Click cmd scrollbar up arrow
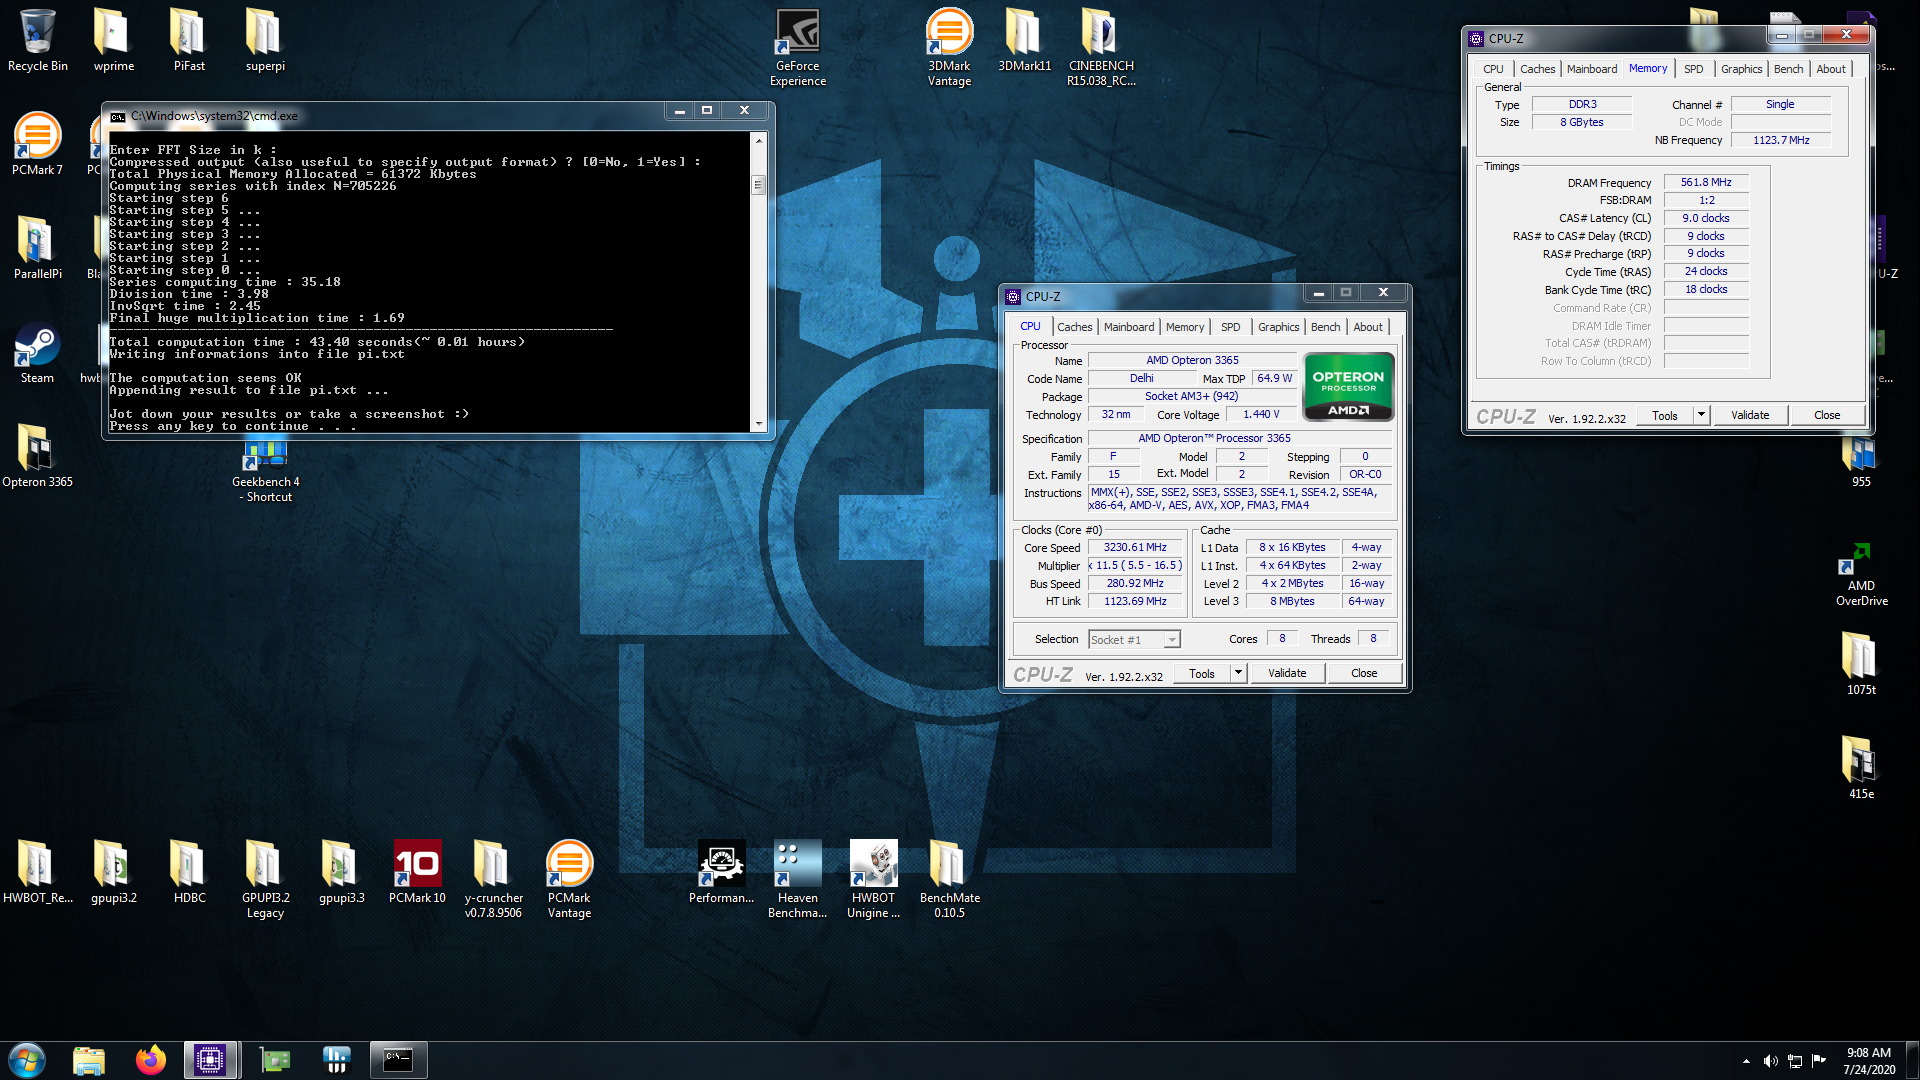This screenshot has width=1920, height=1080. [x=758, y=140]
